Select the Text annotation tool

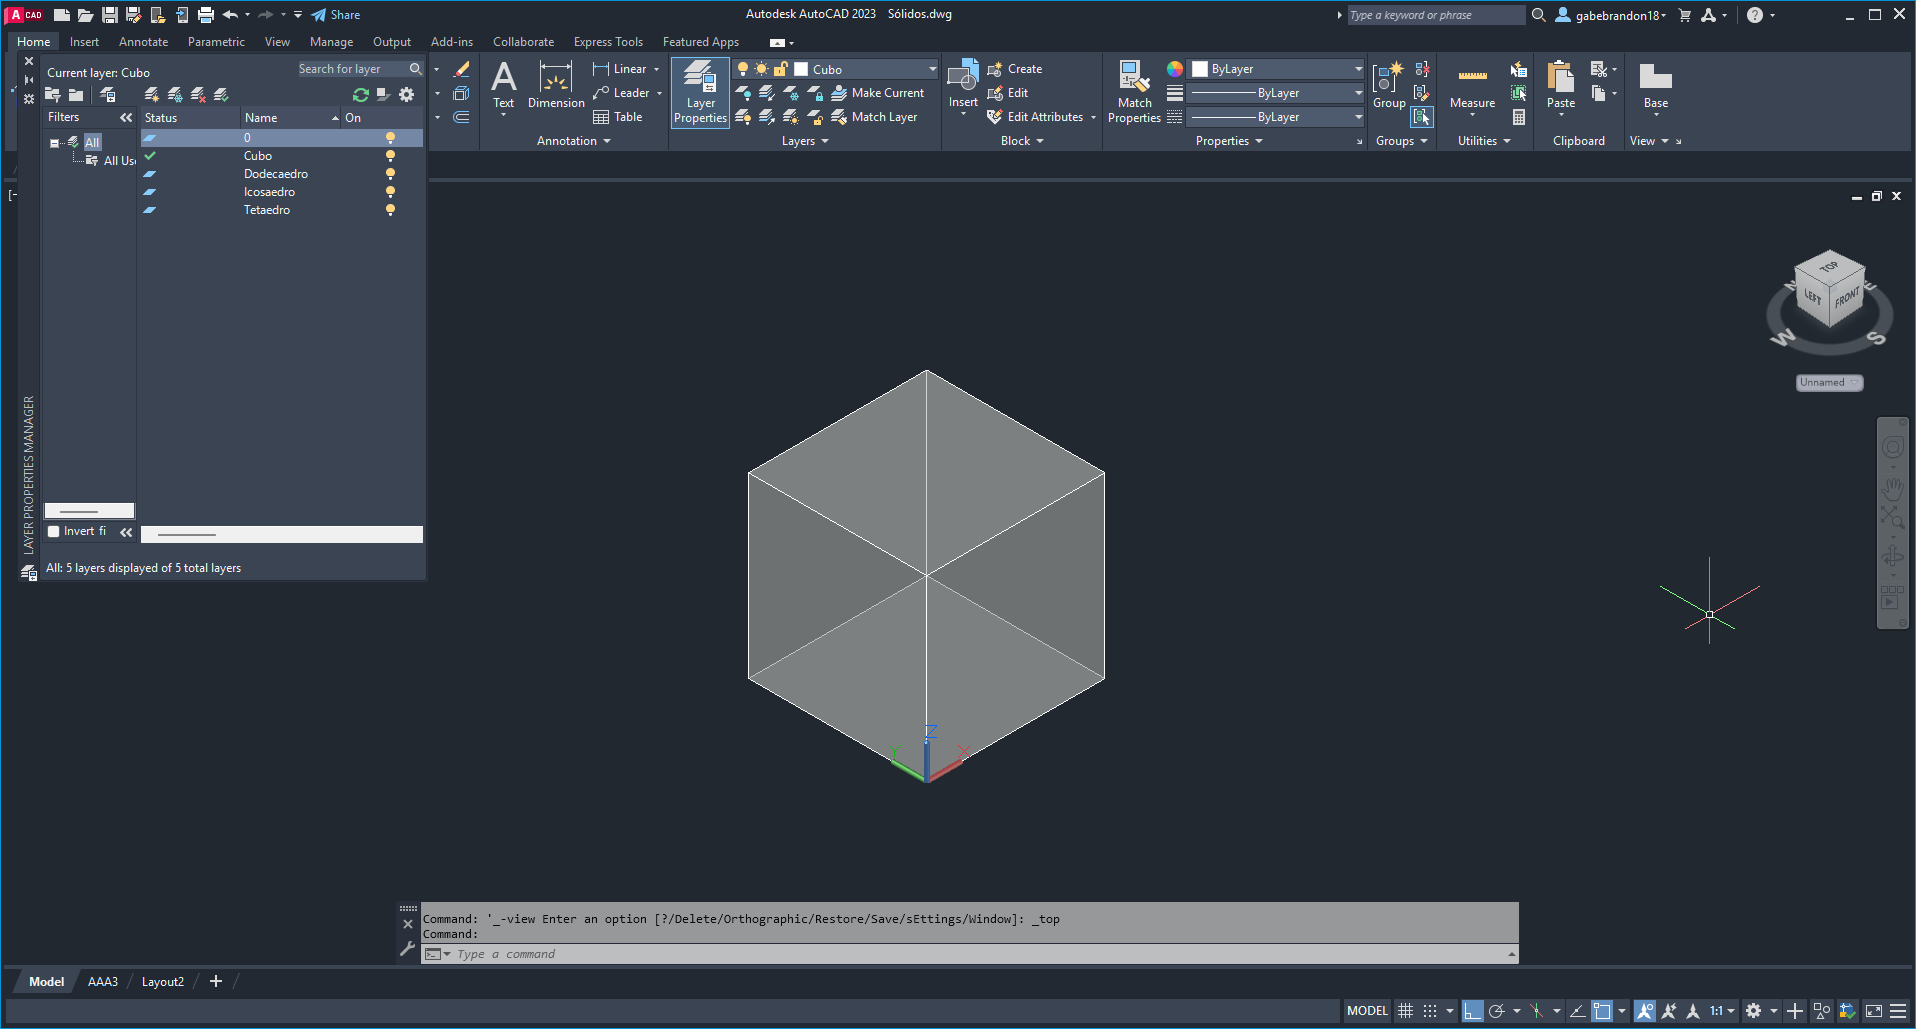504,86
